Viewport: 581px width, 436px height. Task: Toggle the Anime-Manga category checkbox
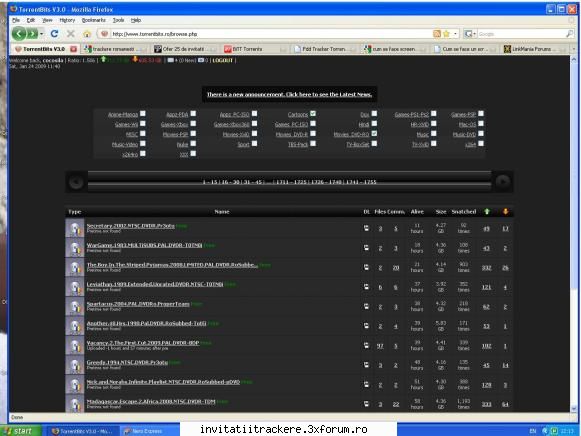coord(143,114)
